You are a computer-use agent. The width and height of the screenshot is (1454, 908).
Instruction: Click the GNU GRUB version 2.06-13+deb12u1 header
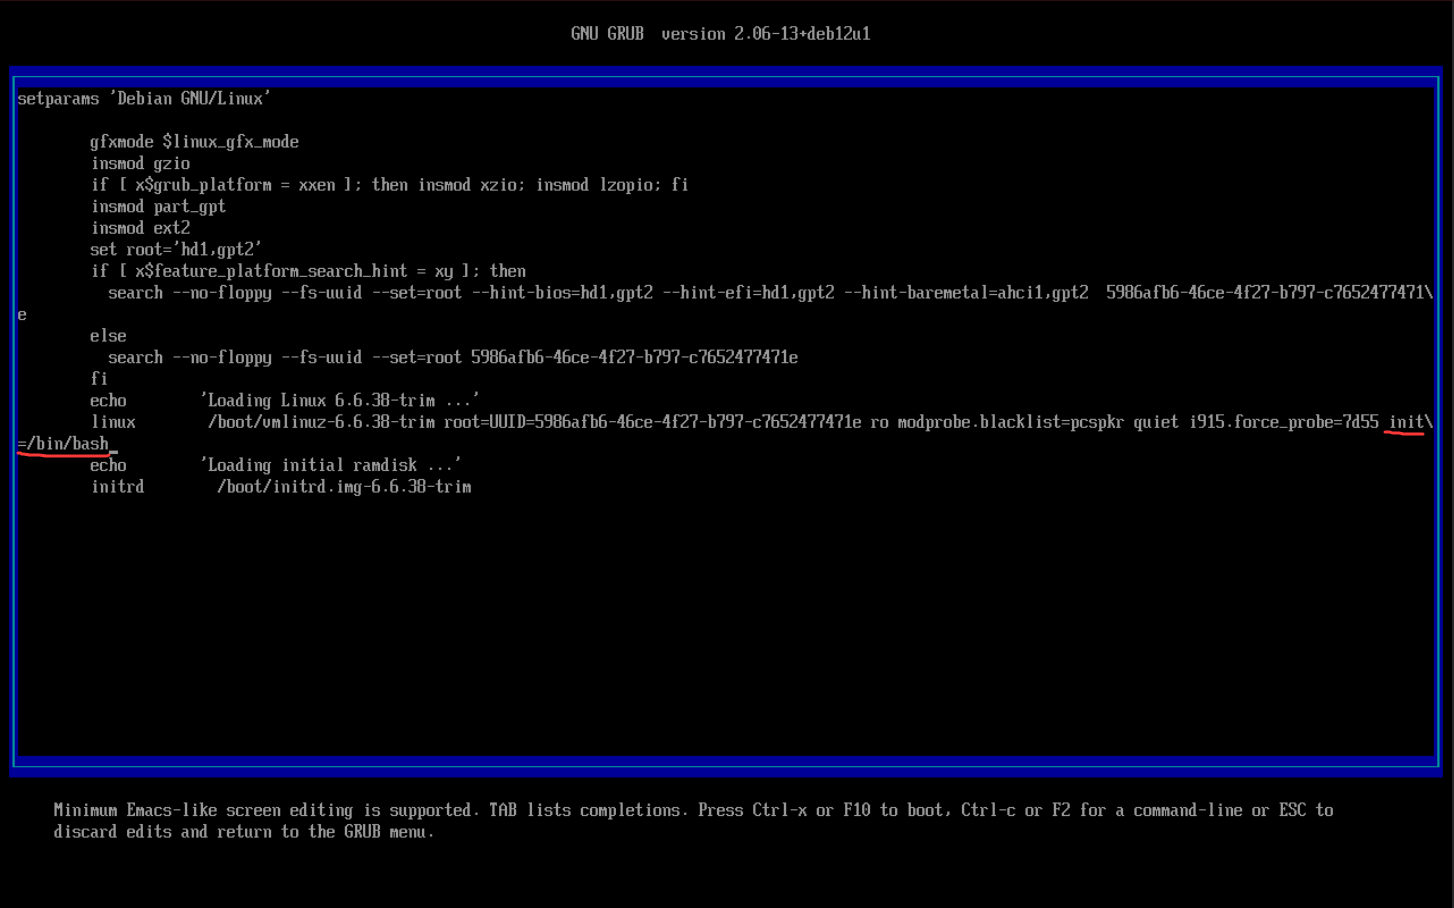tap(720, 34)
